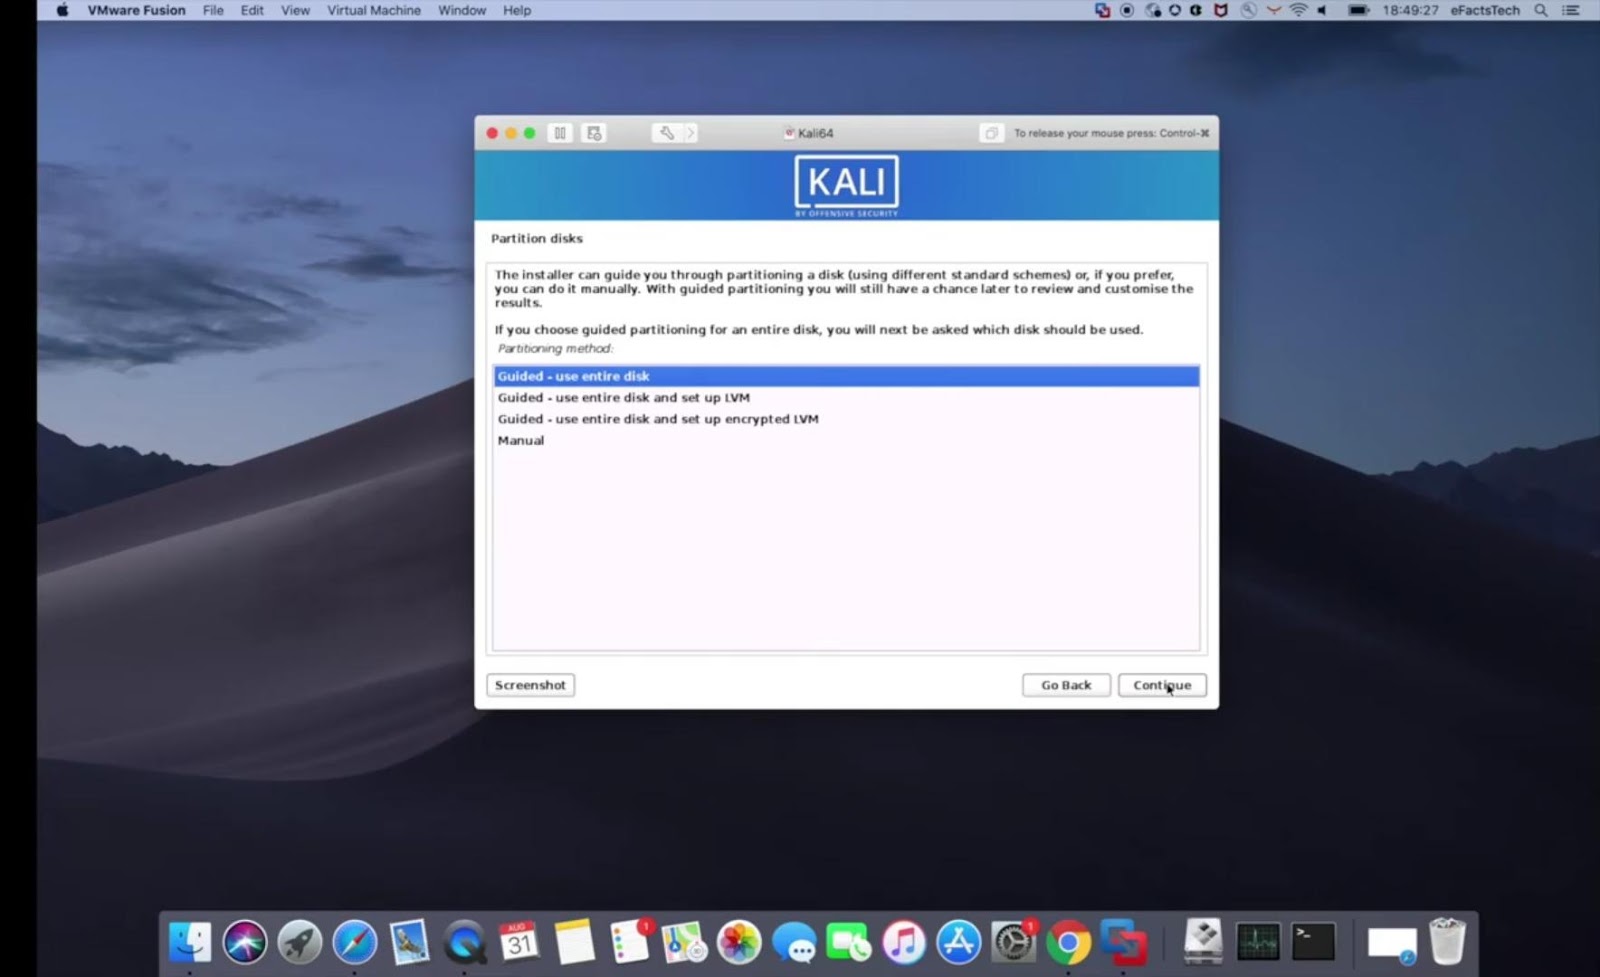Open Finder from the dock
Viewport: 1600px width, 977px height.
[x=190, y=942]
